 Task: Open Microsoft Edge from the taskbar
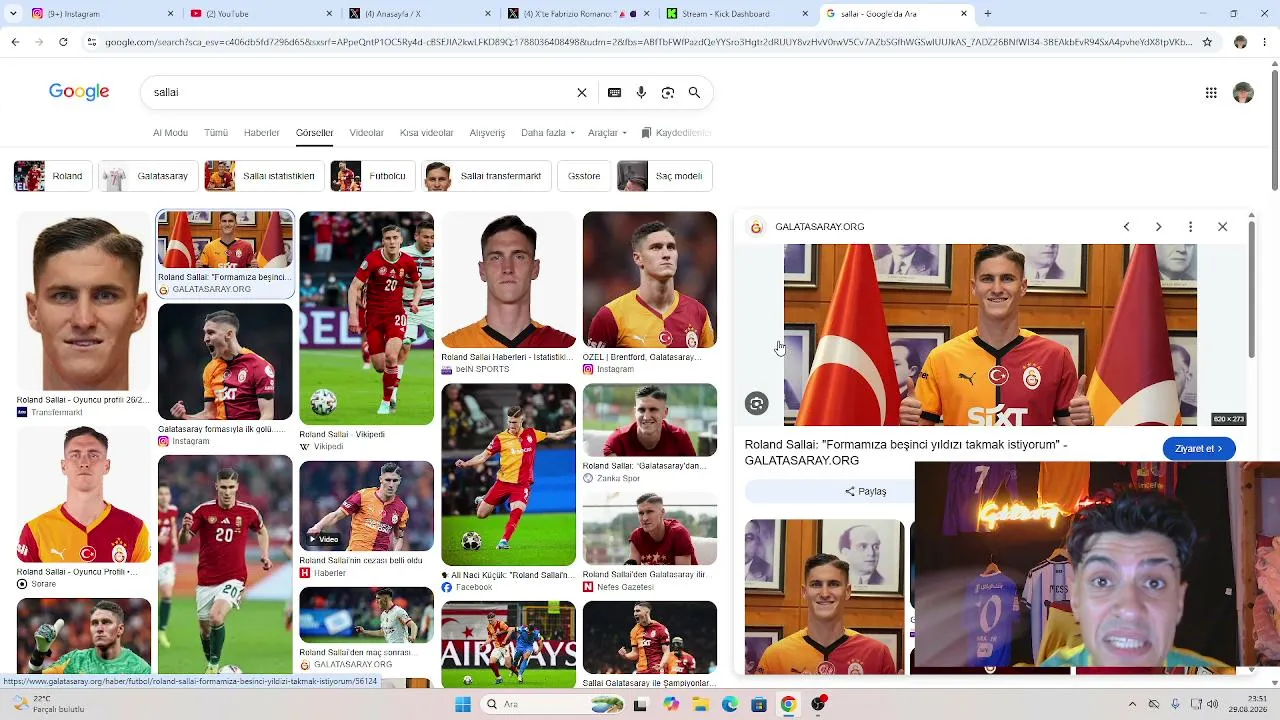[x=729, y=704]
